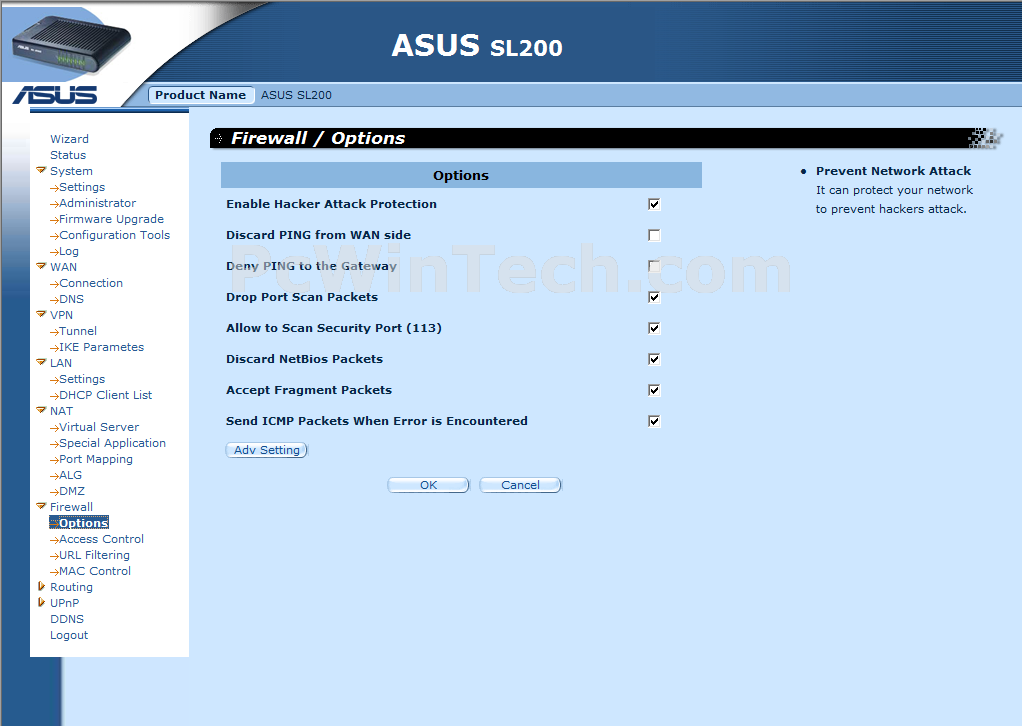Open MAC Control page
This screenshot has width=1022, height=726.
tap(95, 571)
